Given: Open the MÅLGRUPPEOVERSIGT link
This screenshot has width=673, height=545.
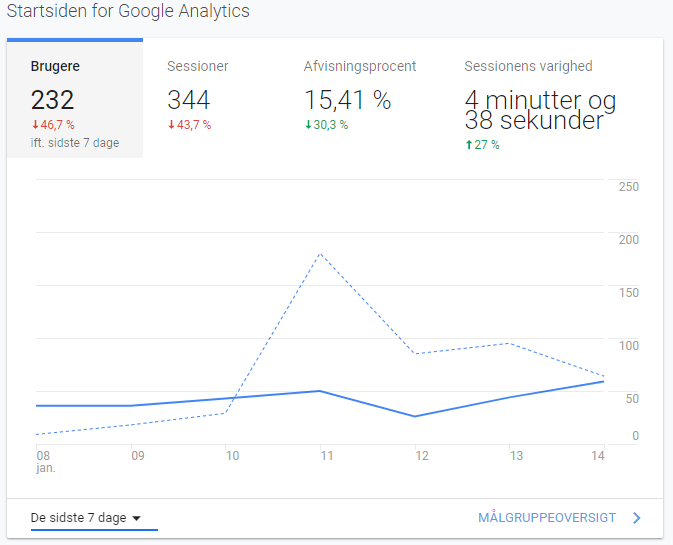Looking at the screenshot, I should (545, 518).
